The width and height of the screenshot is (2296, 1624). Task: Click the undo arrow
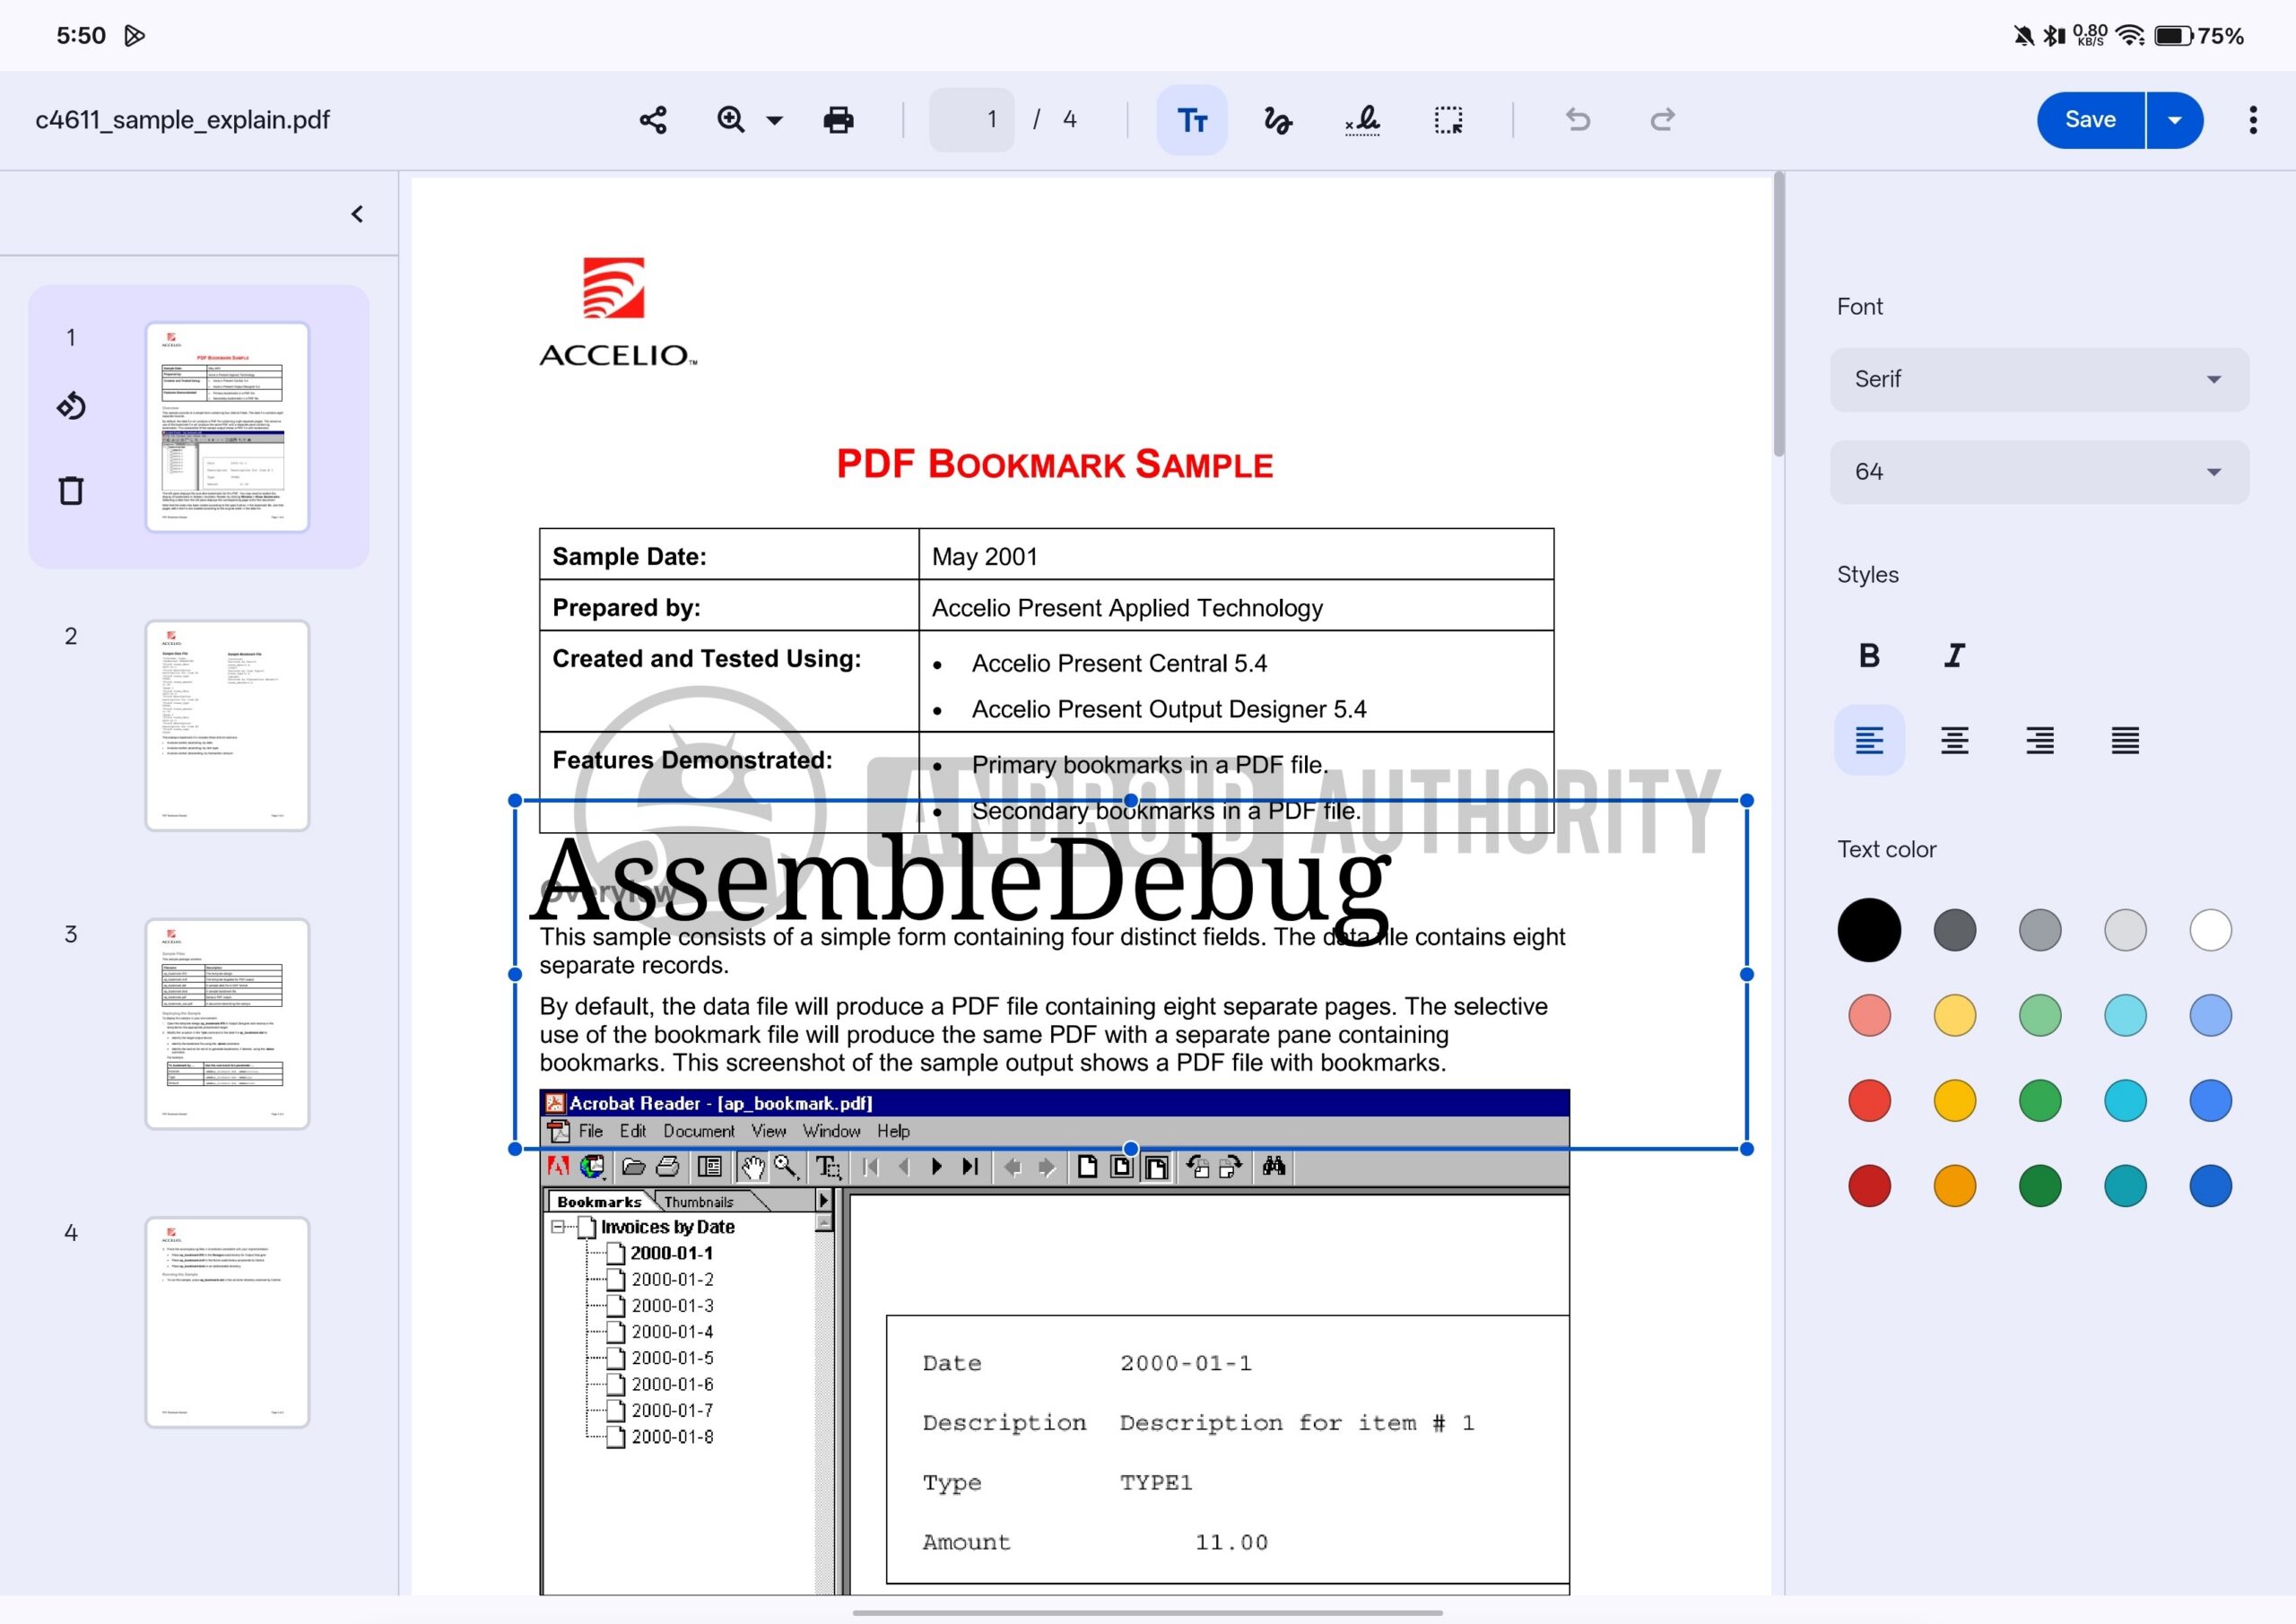click(x=1578, y=120)
